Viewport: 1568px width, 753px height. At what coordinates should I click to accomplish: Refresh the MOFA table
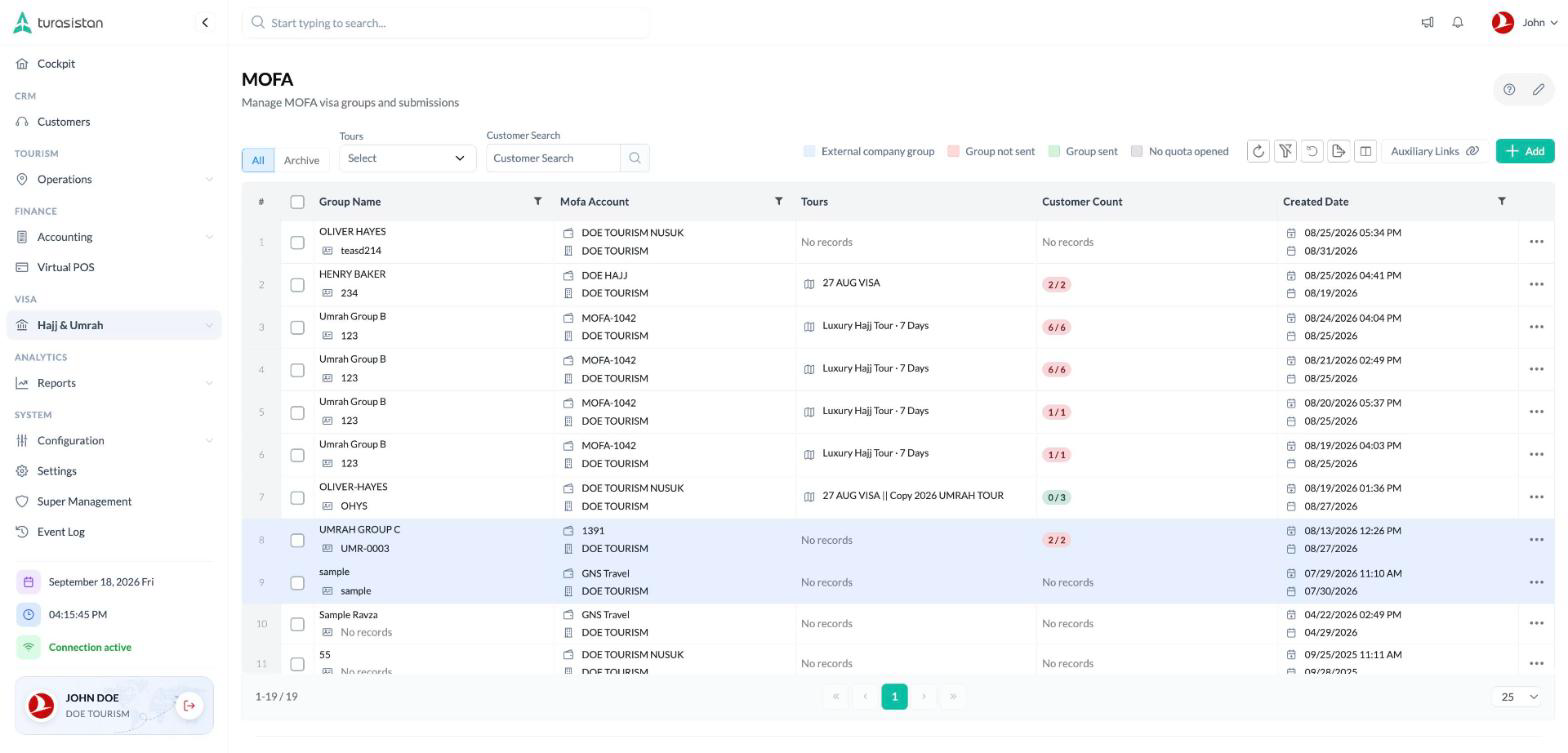pos(1258,151)
